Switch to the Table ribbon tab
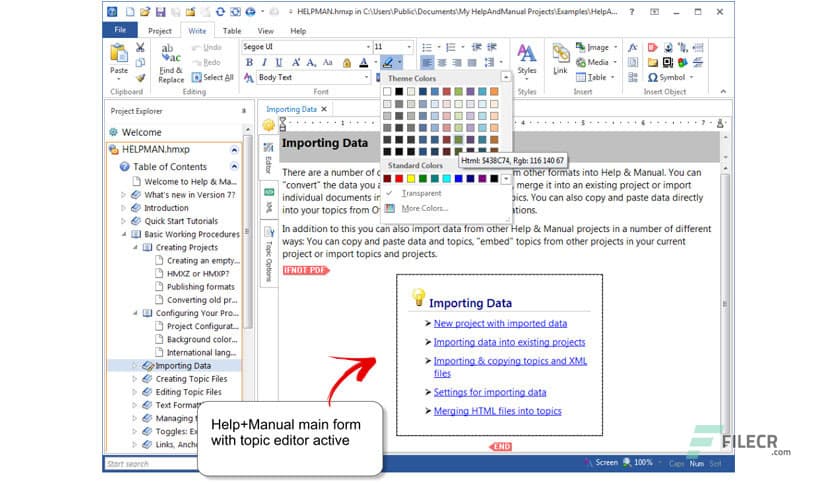Viewport: 836px width, 484px height. click(232, 31)
